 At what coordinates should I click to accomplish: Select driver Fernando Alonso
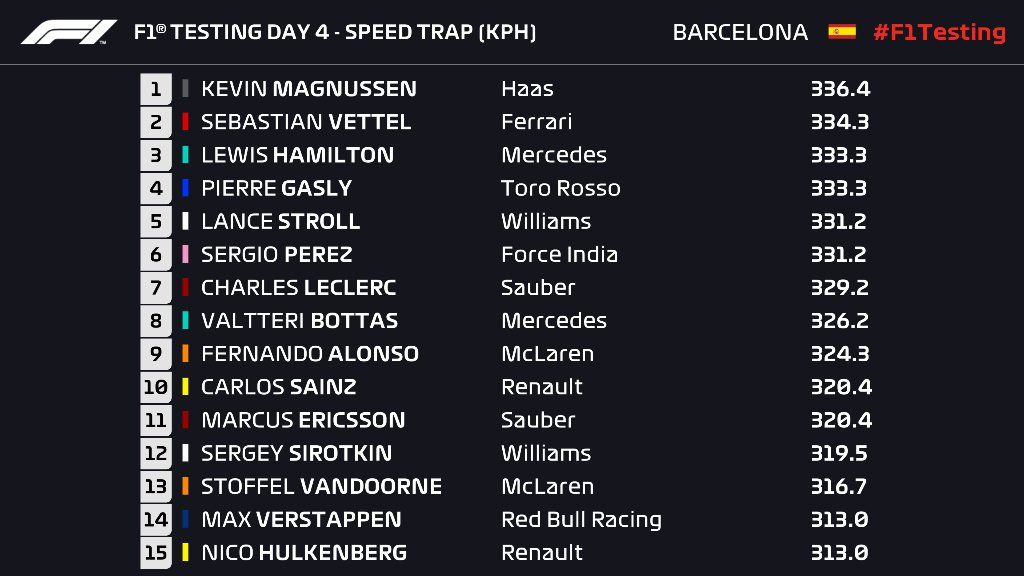coord(310,354)
